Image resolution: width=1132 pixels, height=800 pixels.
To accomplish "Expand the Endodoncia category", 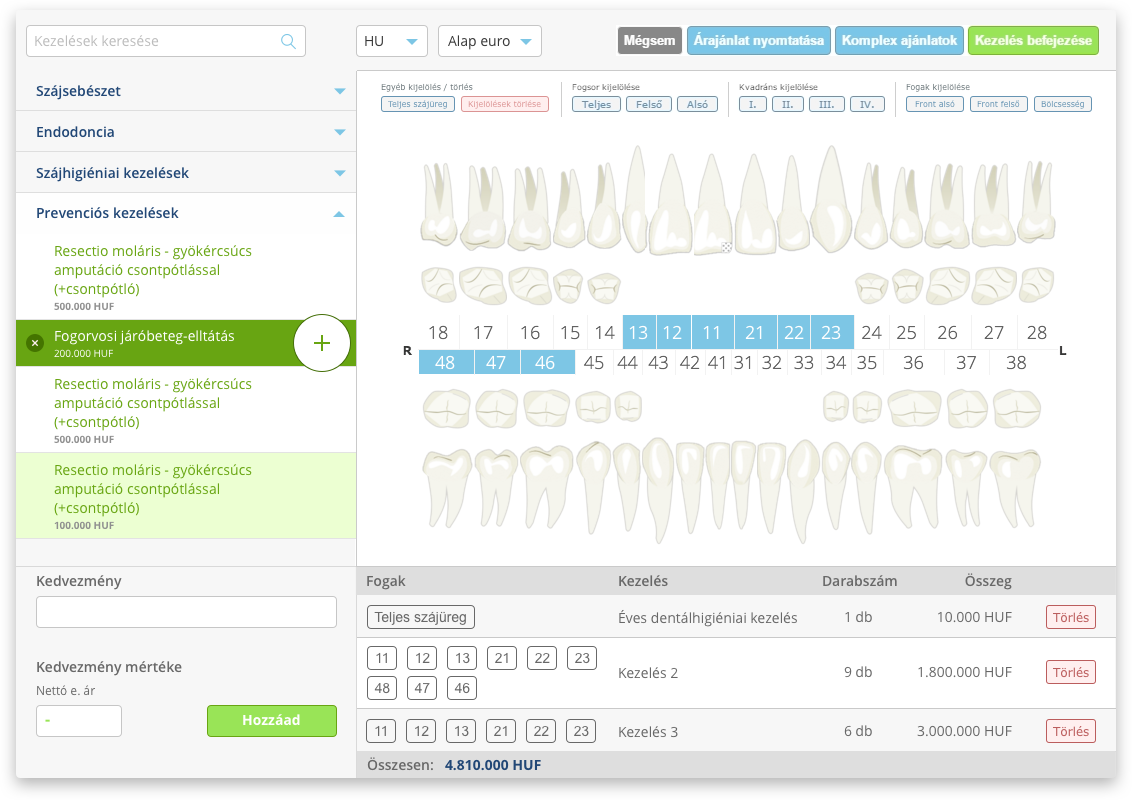I will click(186, 131).
